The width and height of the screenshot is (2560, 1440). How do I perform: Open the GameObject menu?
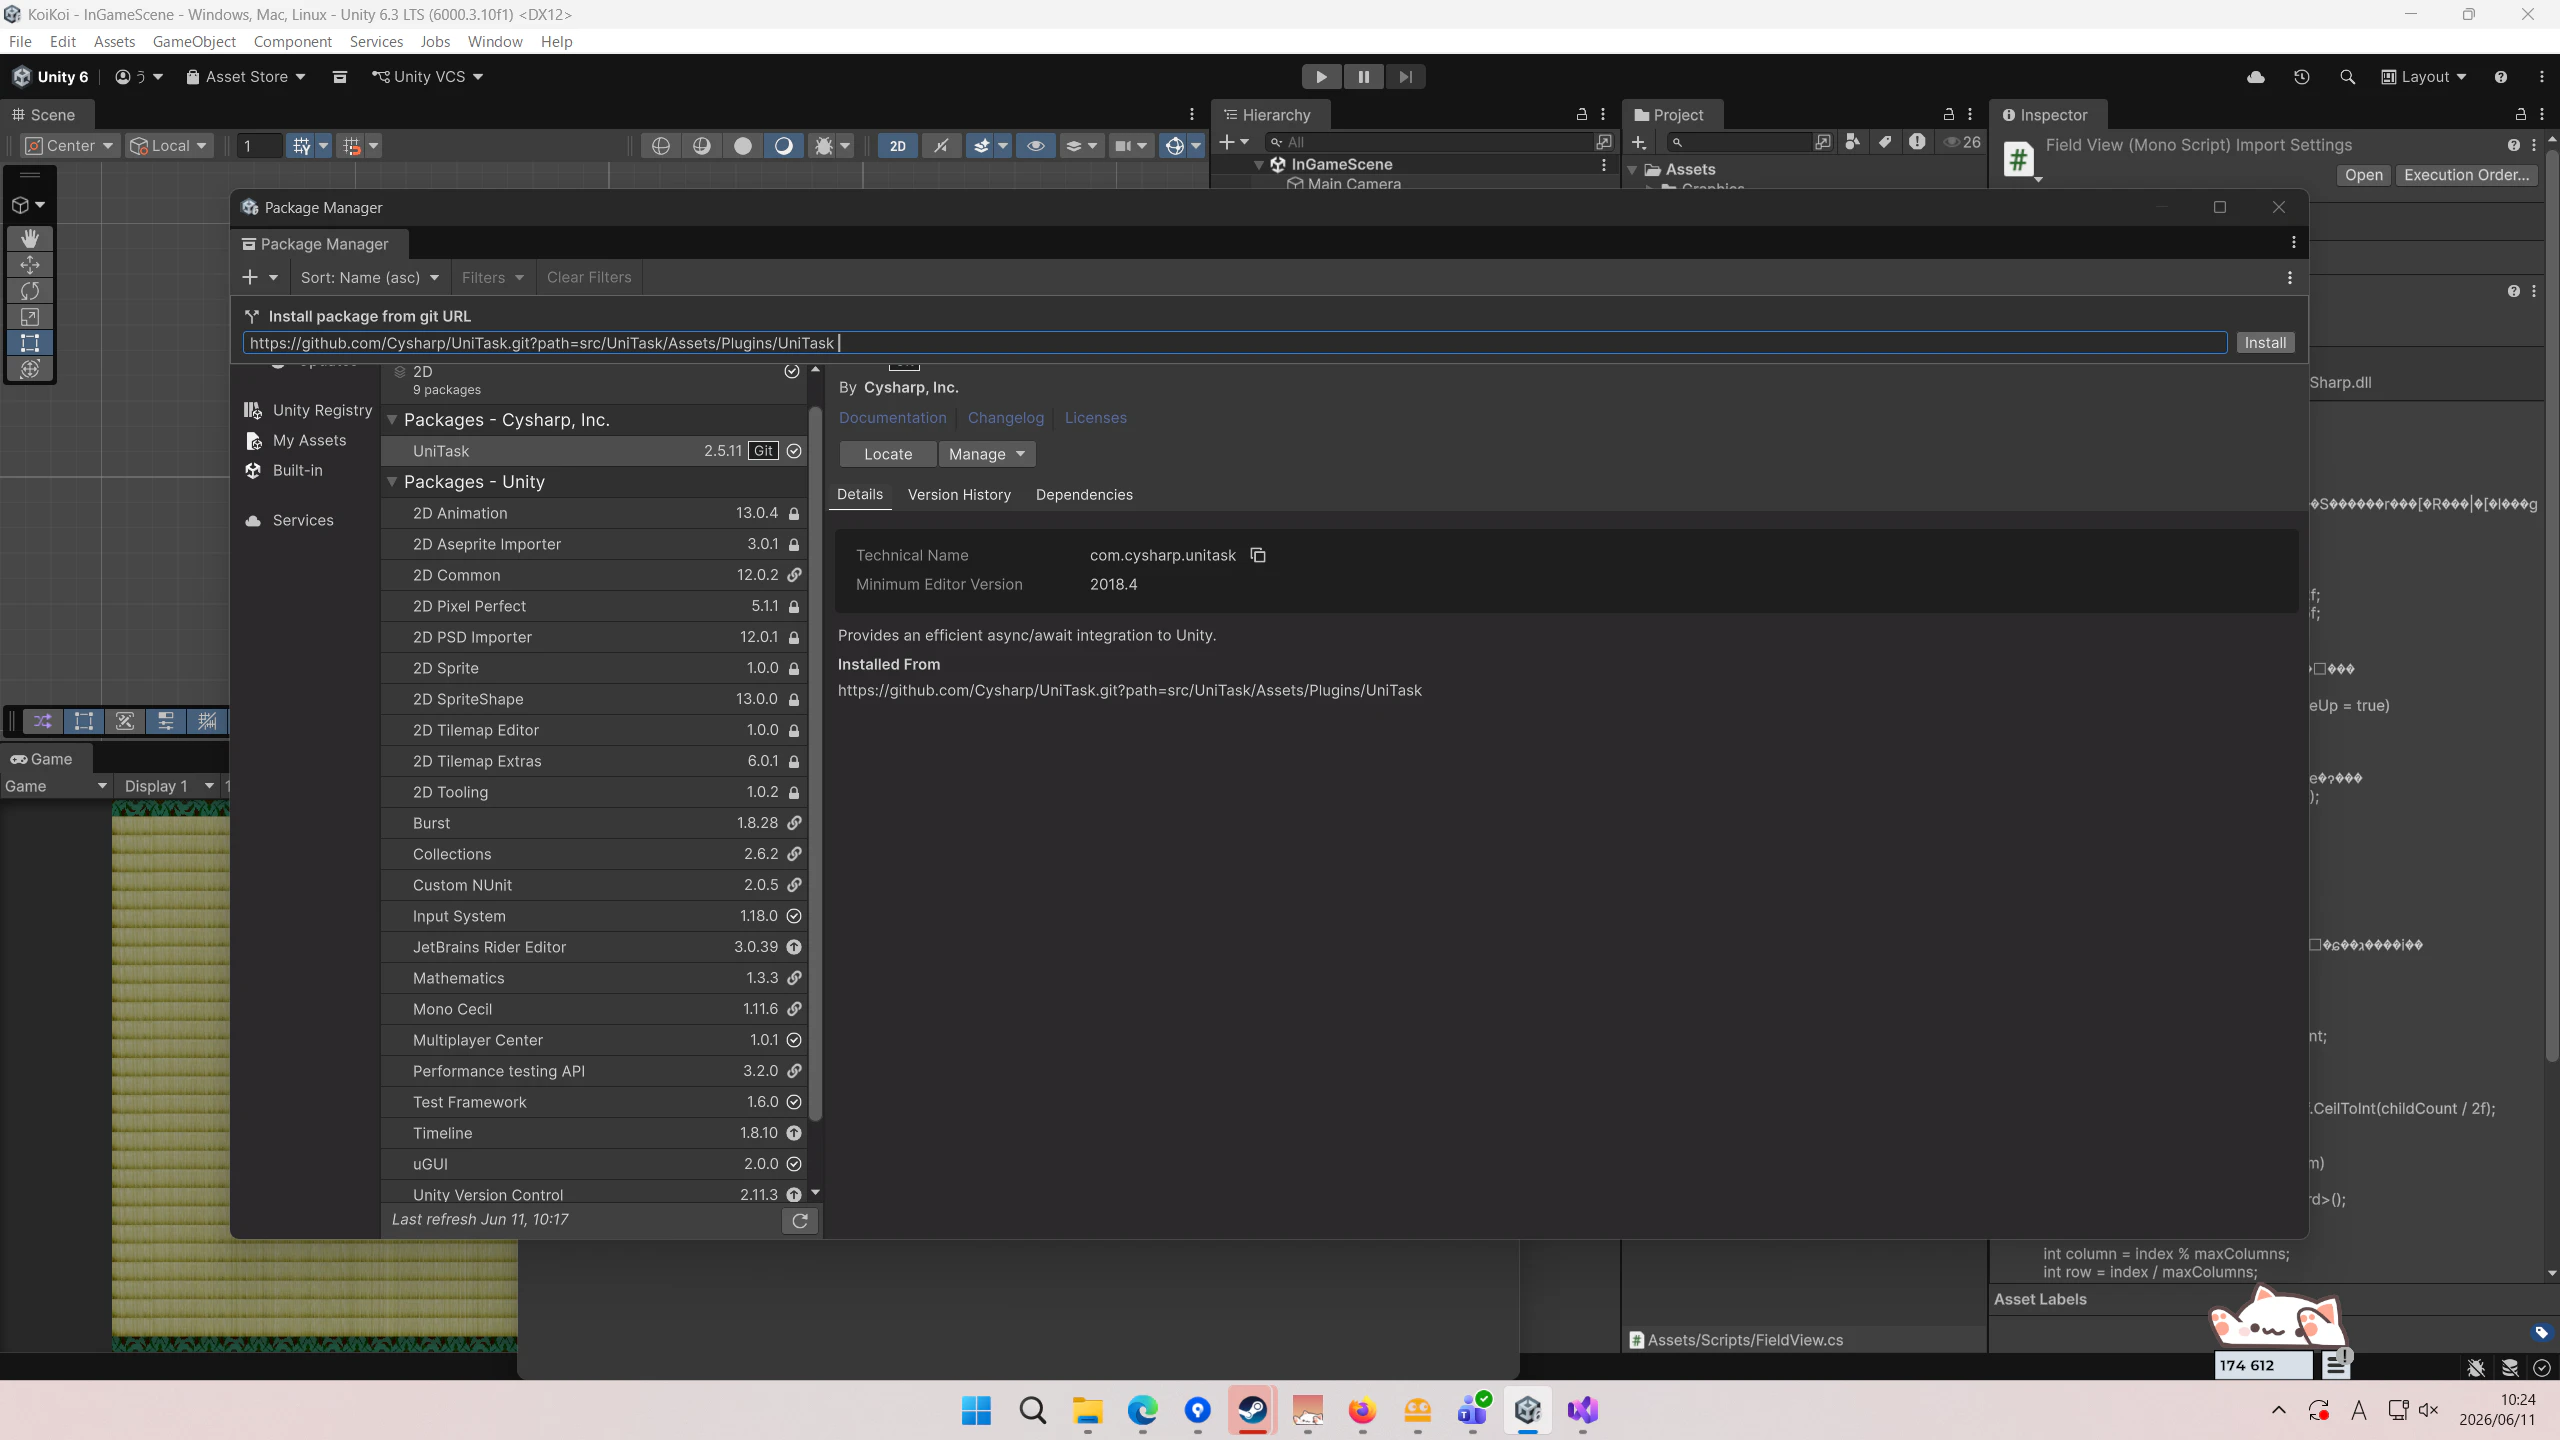point(194,42)
